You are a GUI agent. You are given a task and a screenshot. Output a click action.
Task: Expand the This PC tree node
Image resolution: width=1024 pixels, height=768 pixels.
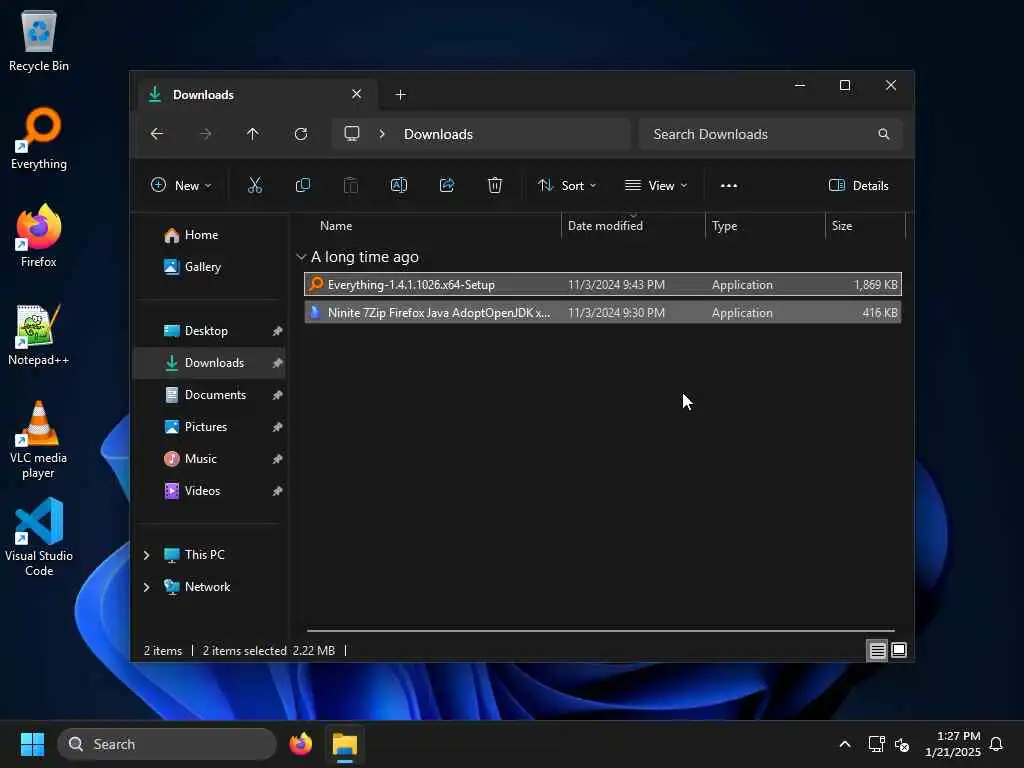146,555
